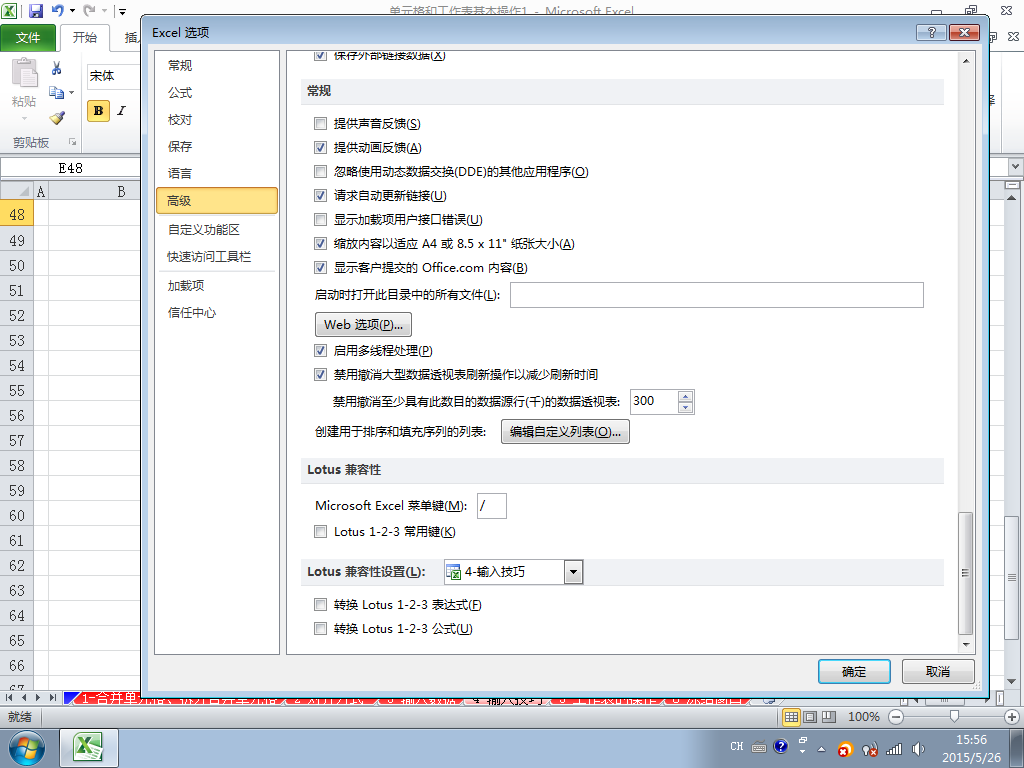Switch to Page Layout view in status bar
Image resolution: width=1024 pixels, height=768 pixels.
(x=810, y=717)
